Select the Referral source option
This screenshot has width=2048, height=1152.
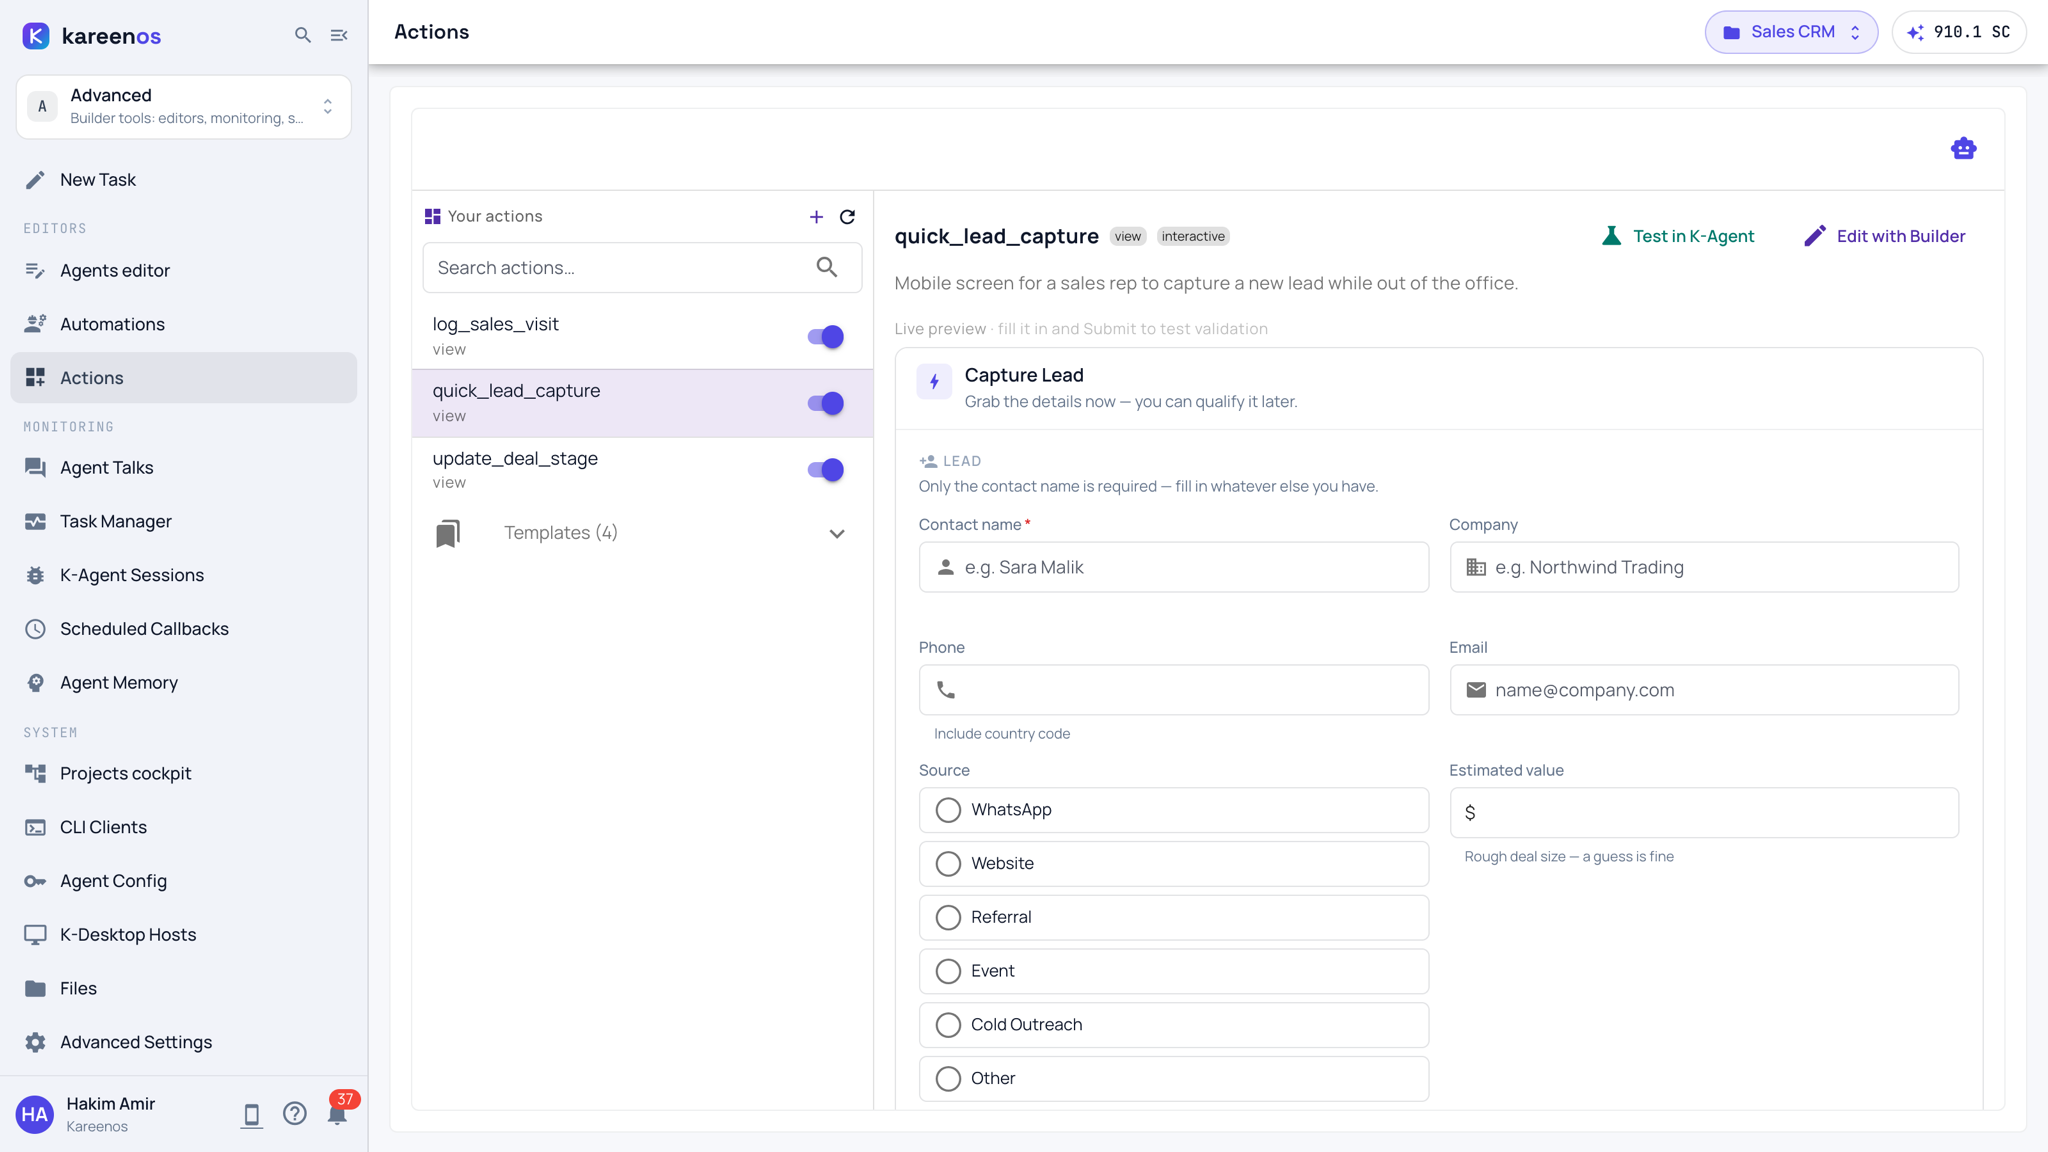tap(1173, 917)
